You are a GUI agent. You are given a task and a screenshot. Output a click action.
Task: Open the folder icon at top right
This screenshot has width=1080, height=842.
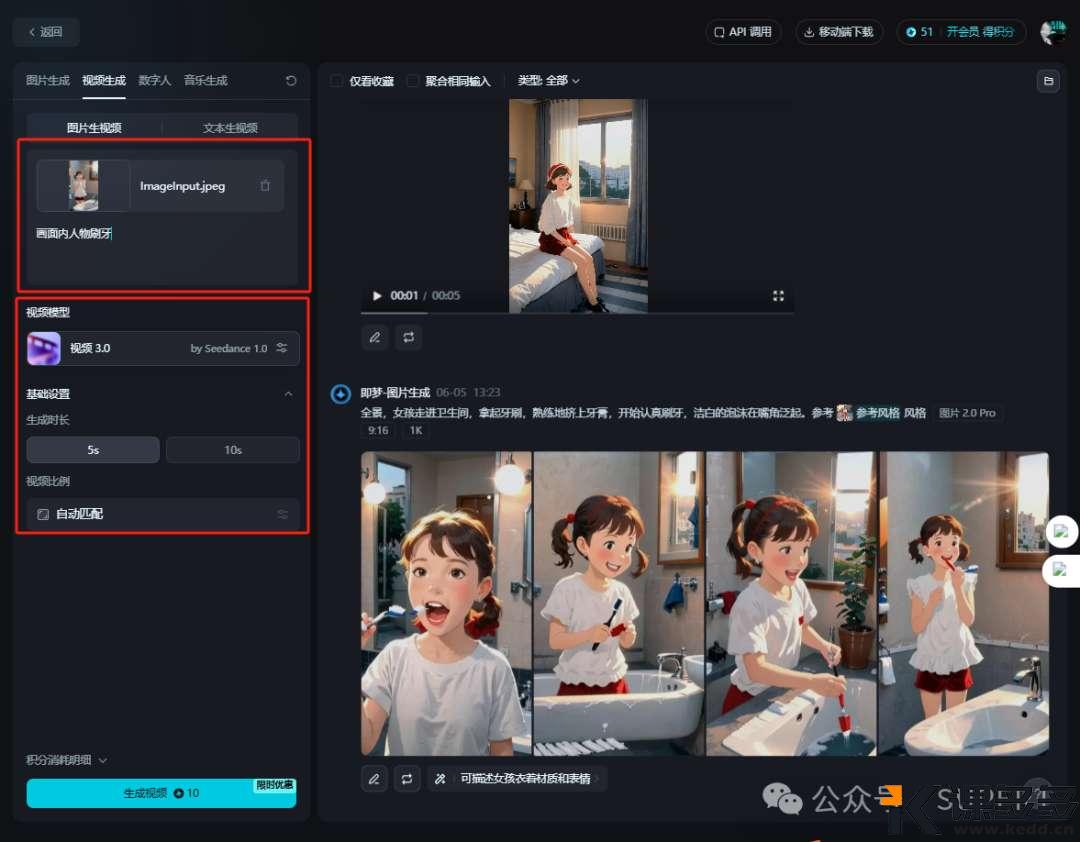[x=1048, y=81]
